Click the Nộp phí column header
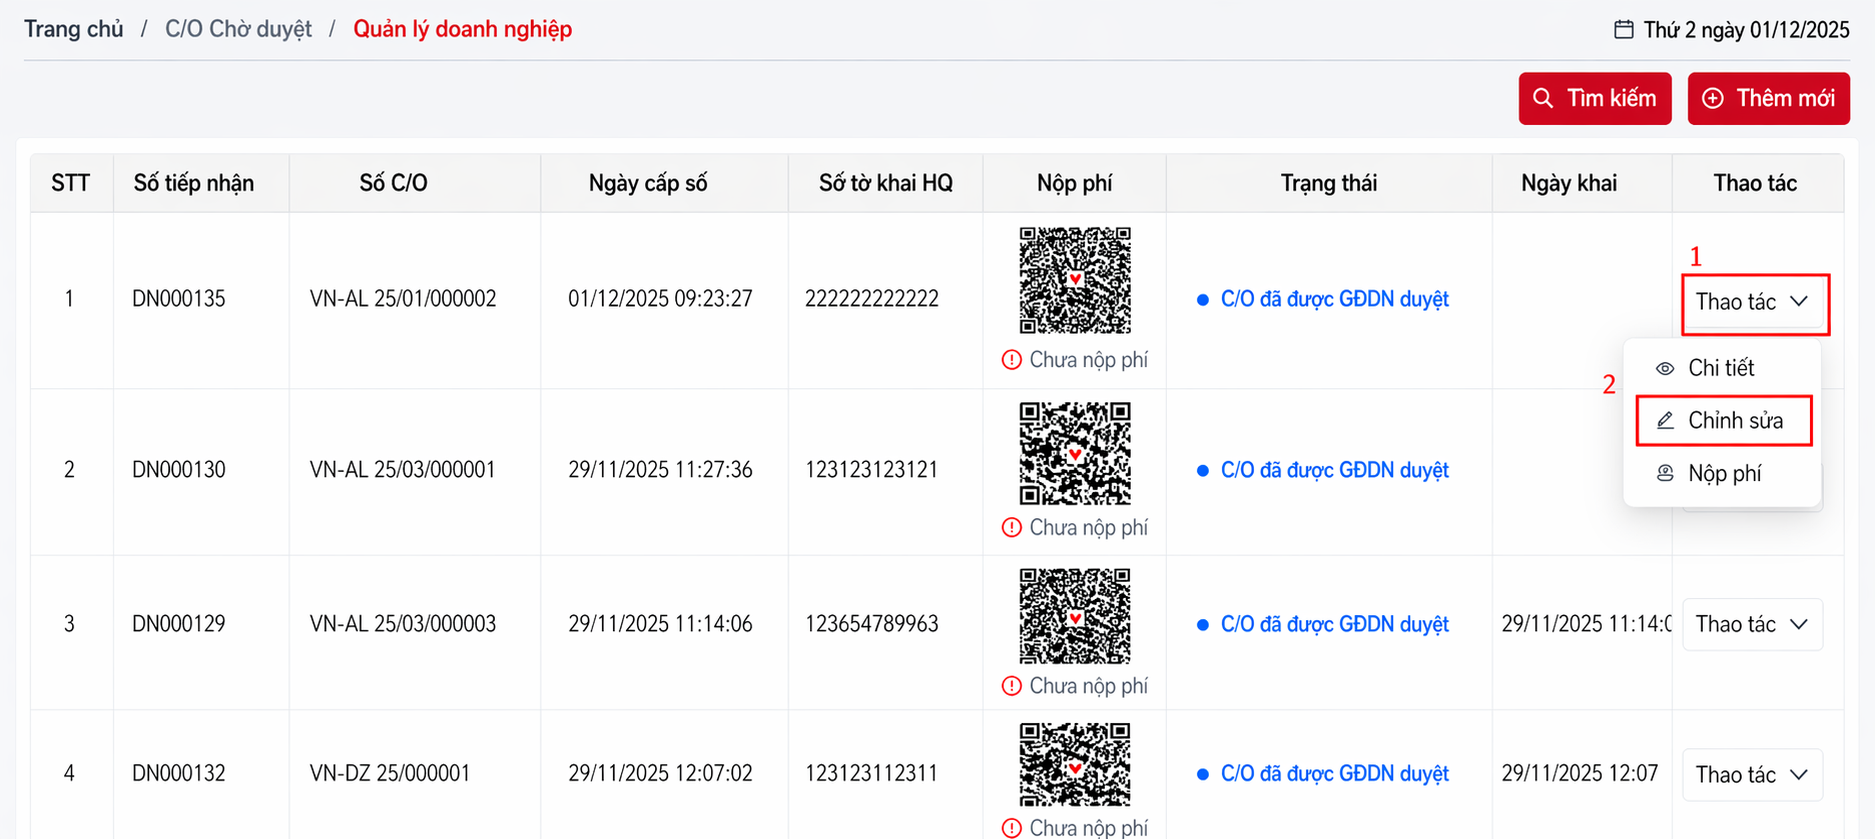 click(1074, 183)
